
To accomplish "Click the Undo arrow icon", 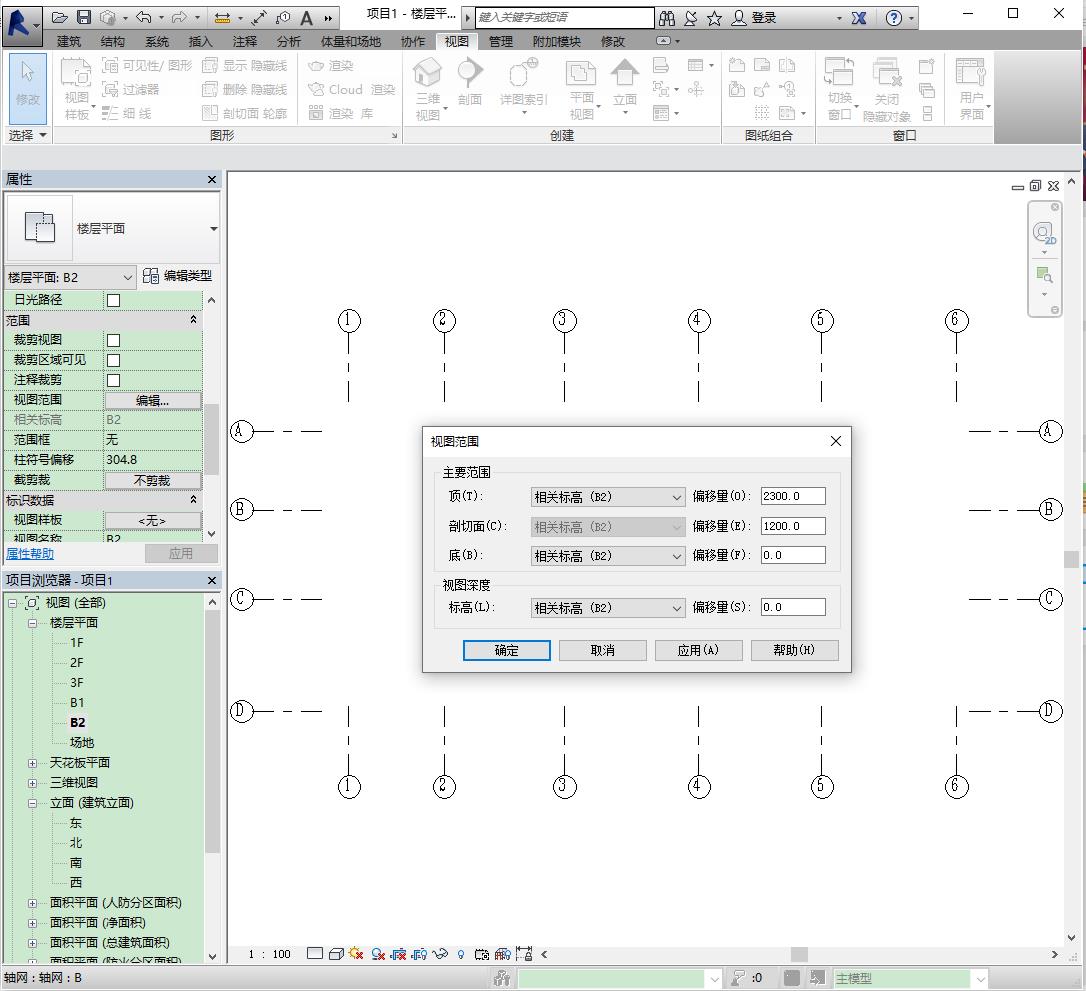I will [x=144, y=17].
